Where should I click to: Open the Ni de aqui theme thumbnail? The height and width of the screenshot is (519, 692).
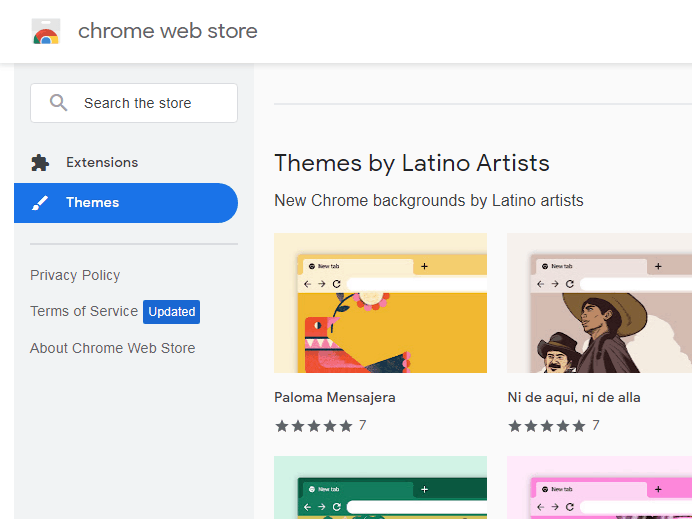coord(599,303)
